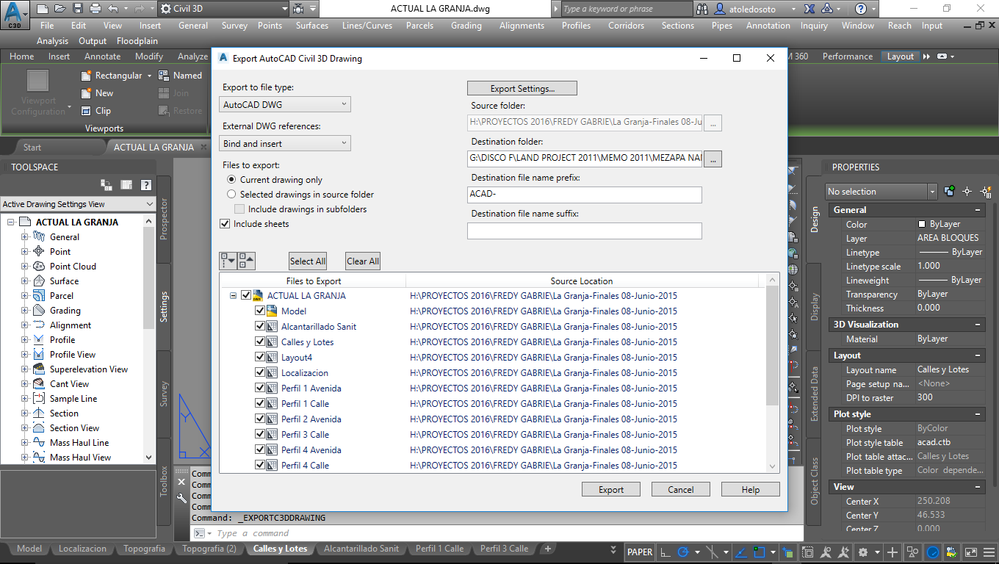Click the Redo arrow icon
Screen dimensions: 999x564
click(141, 9)
